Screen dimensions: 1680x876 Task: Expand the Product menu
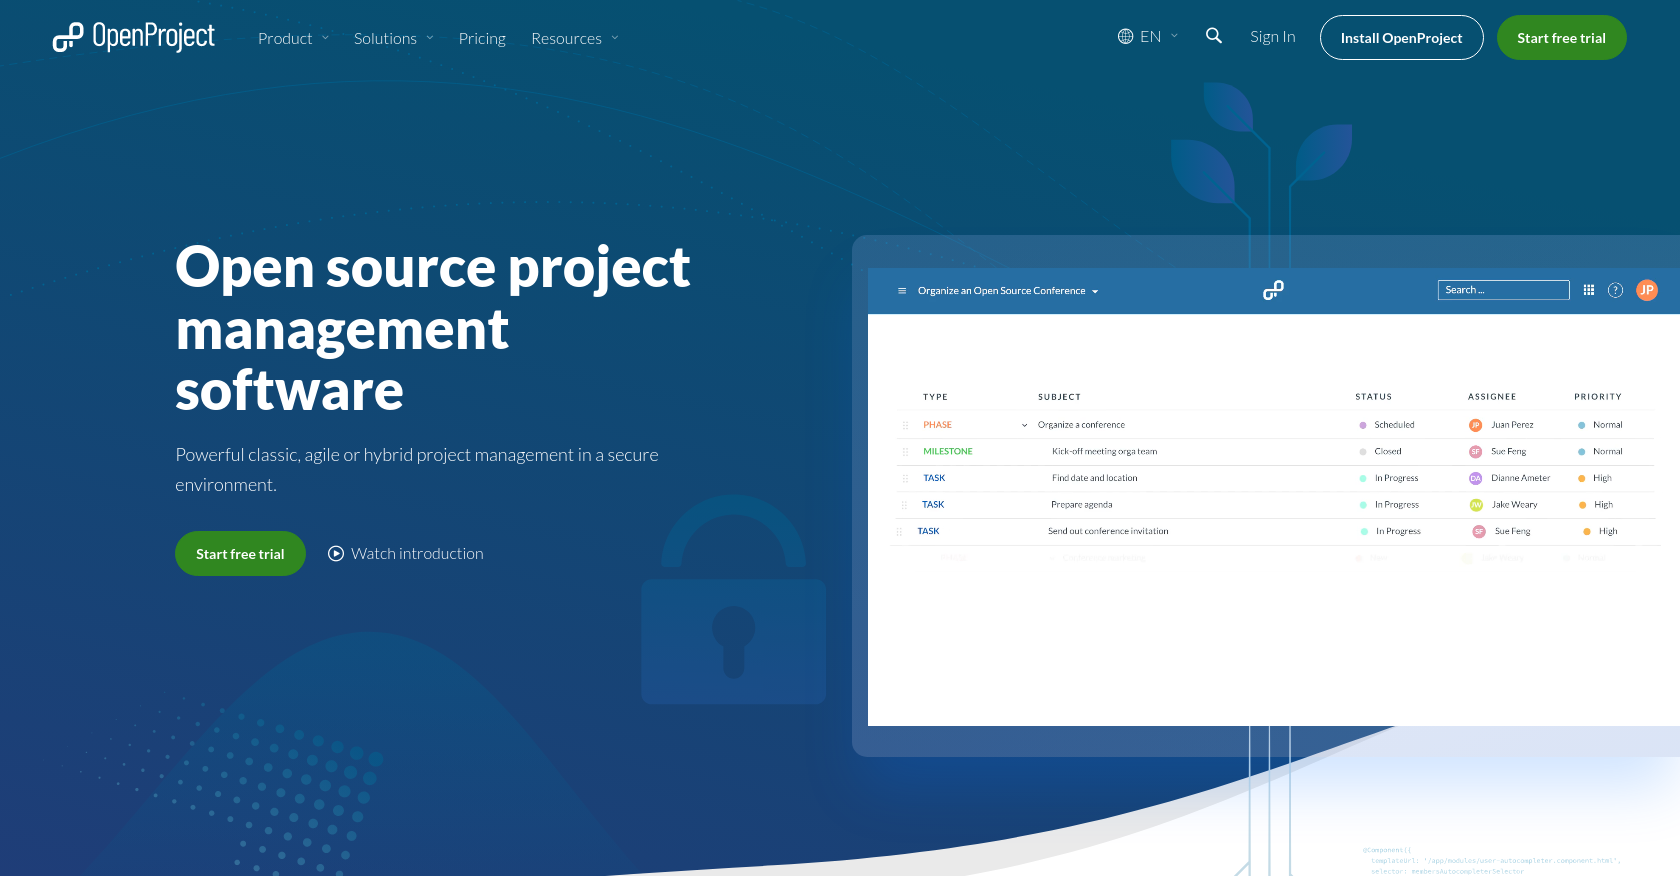(x=293, y=38)
